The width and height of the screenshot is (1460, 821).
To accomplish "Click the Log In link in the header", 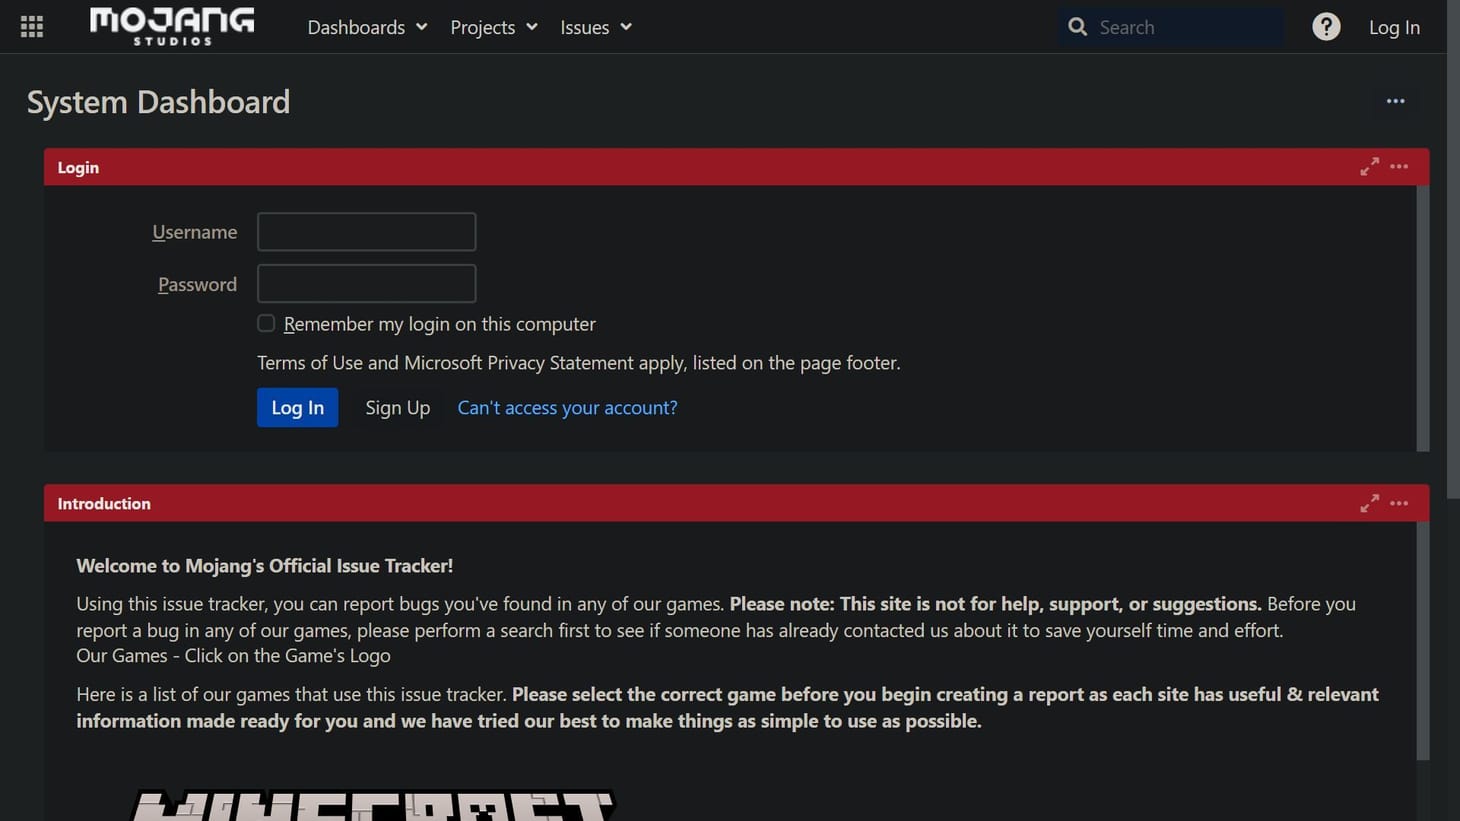I will [x=1394, y=27].
